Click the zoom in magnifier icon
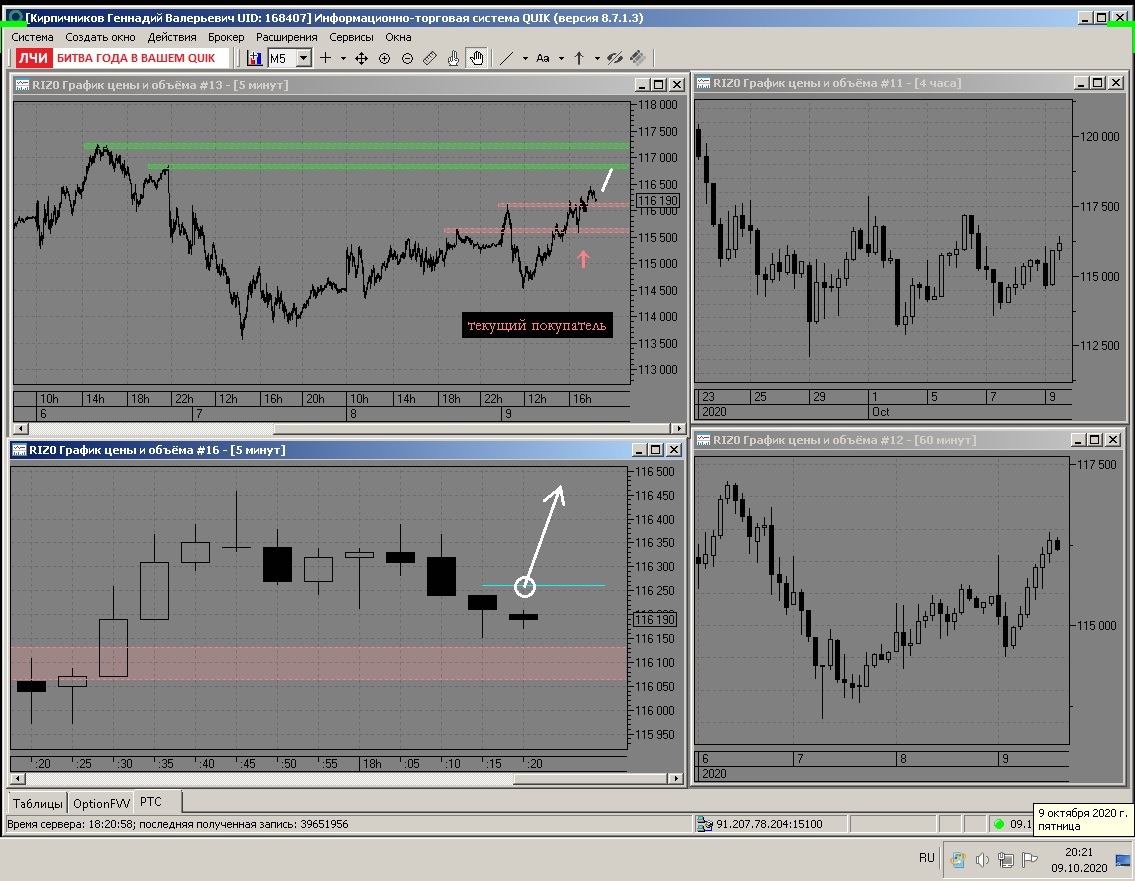 point(384,59)
